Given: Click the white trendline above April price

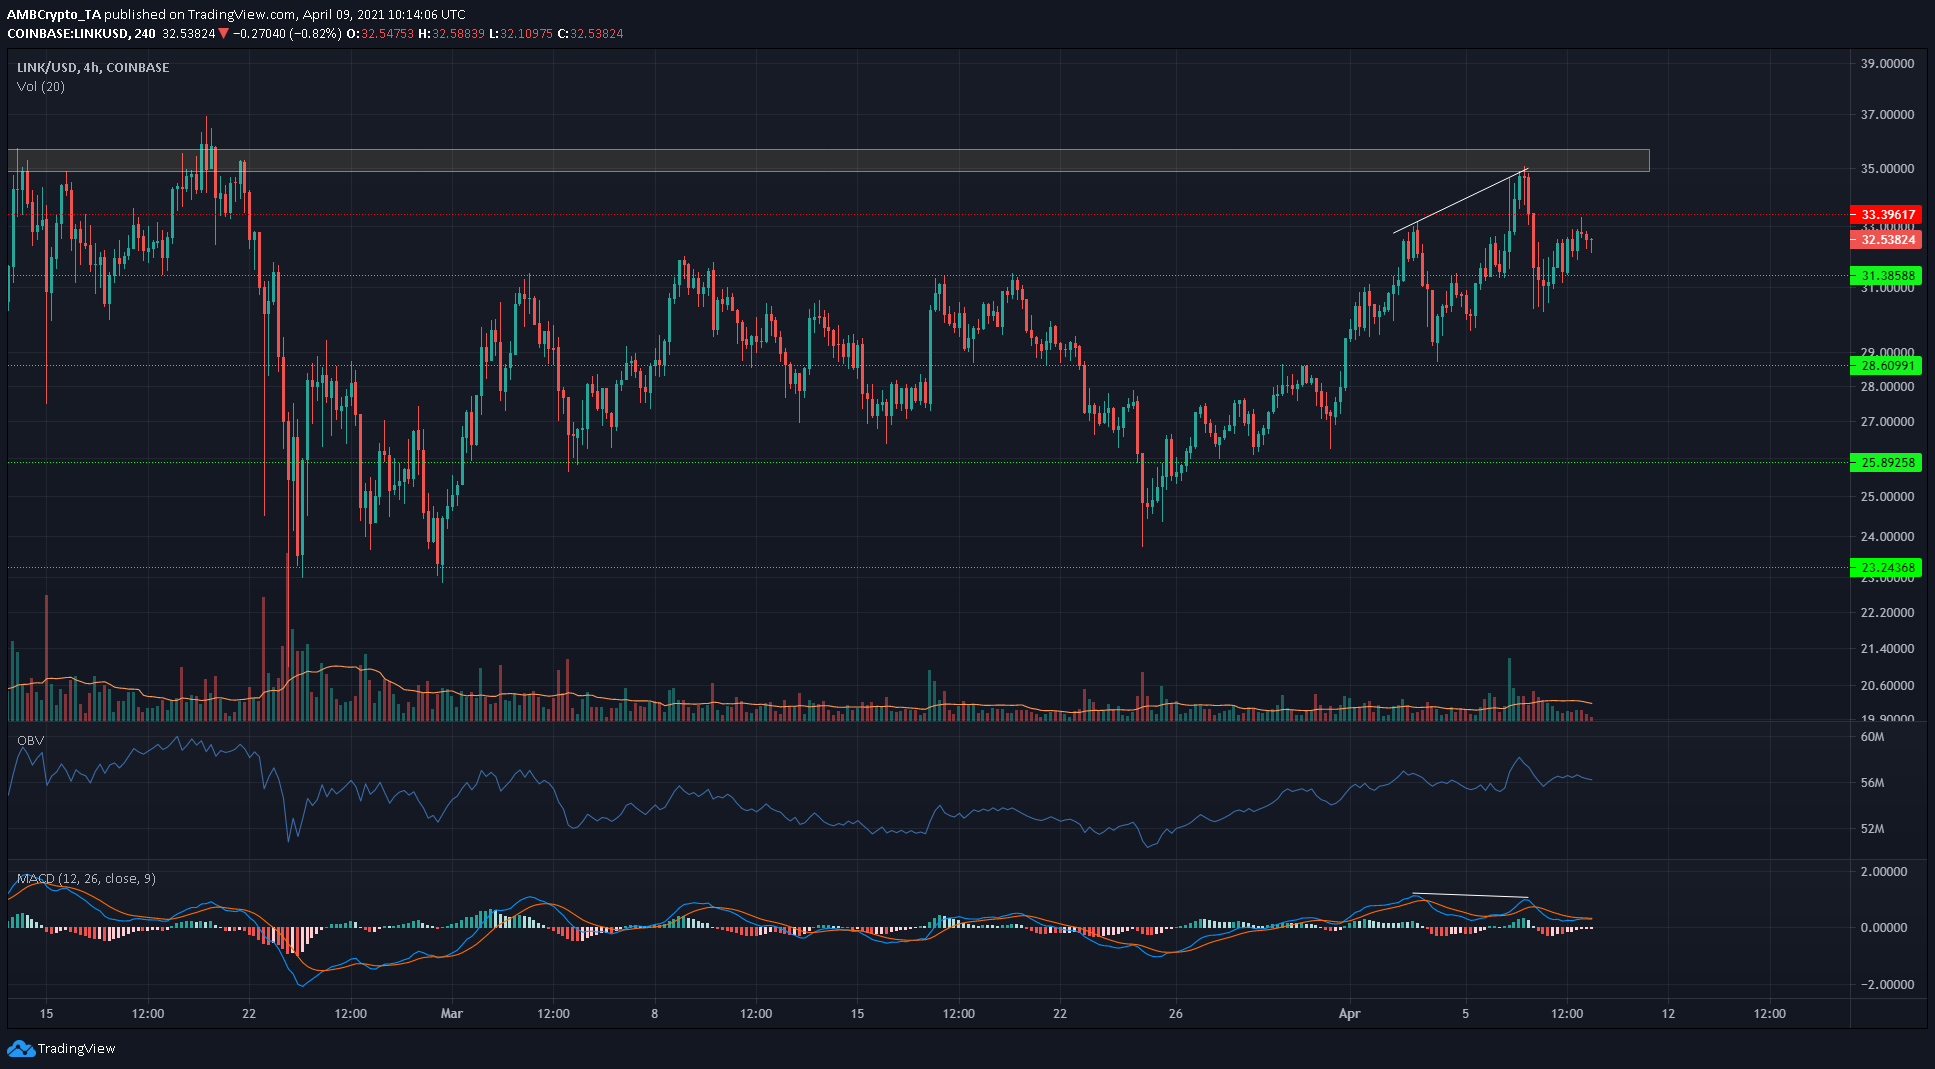Looking at the screenshot, I should coord(1459,201).
